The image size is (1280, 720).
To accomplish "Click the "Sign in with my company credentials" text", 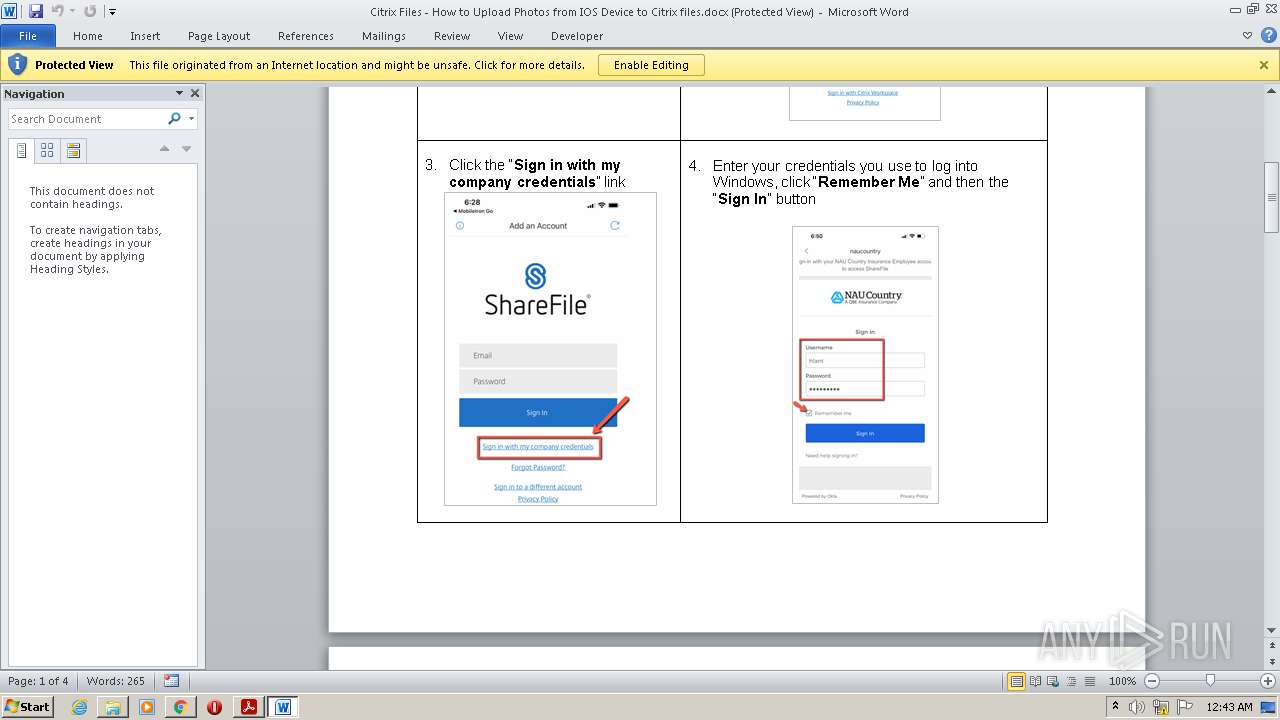I will [538, 447].
